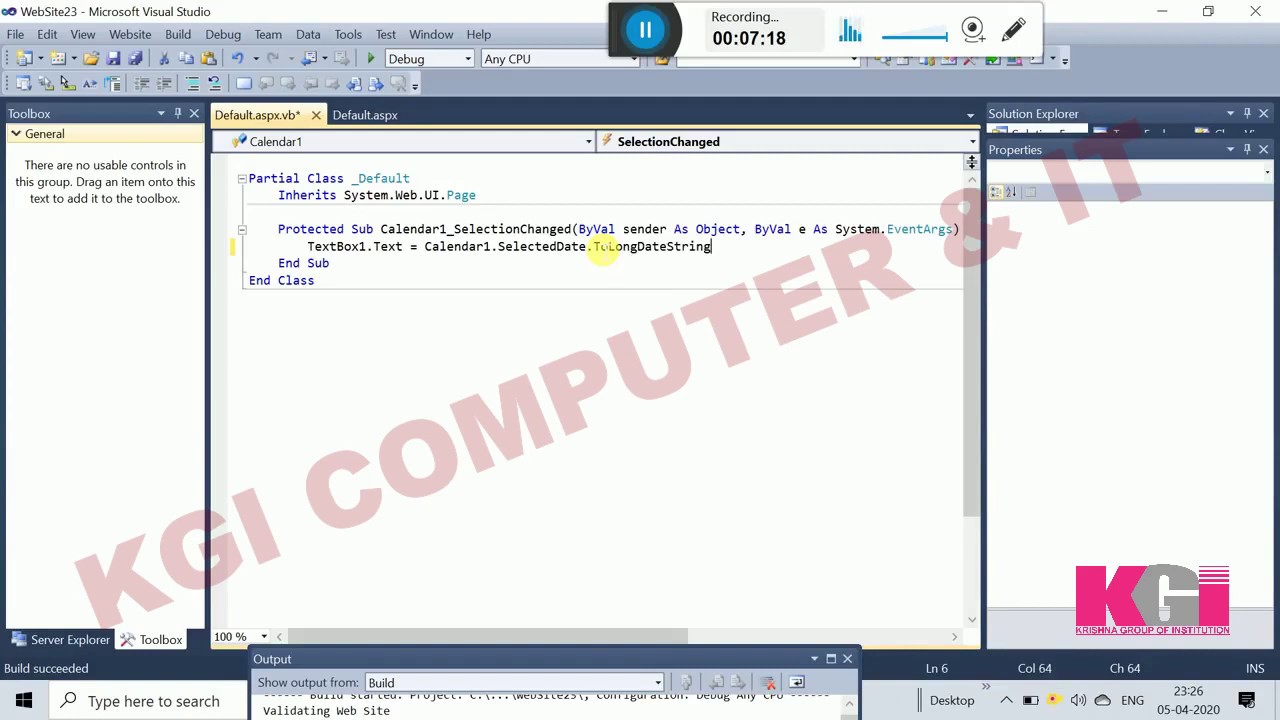This screenshot has width=1280, height=720.
Task: Switch to Default.aspx tab
Action: point(365,115)
